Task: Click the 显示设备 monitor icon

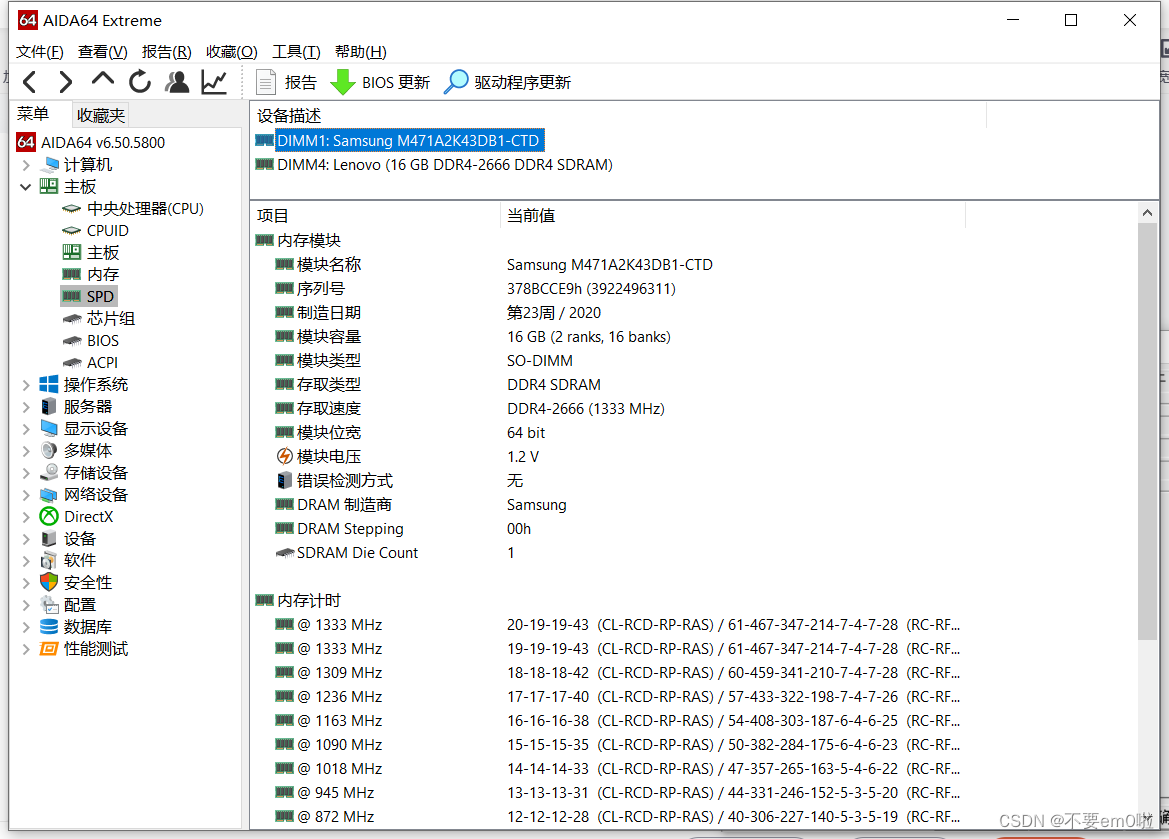Action: (x=49, y=428)
